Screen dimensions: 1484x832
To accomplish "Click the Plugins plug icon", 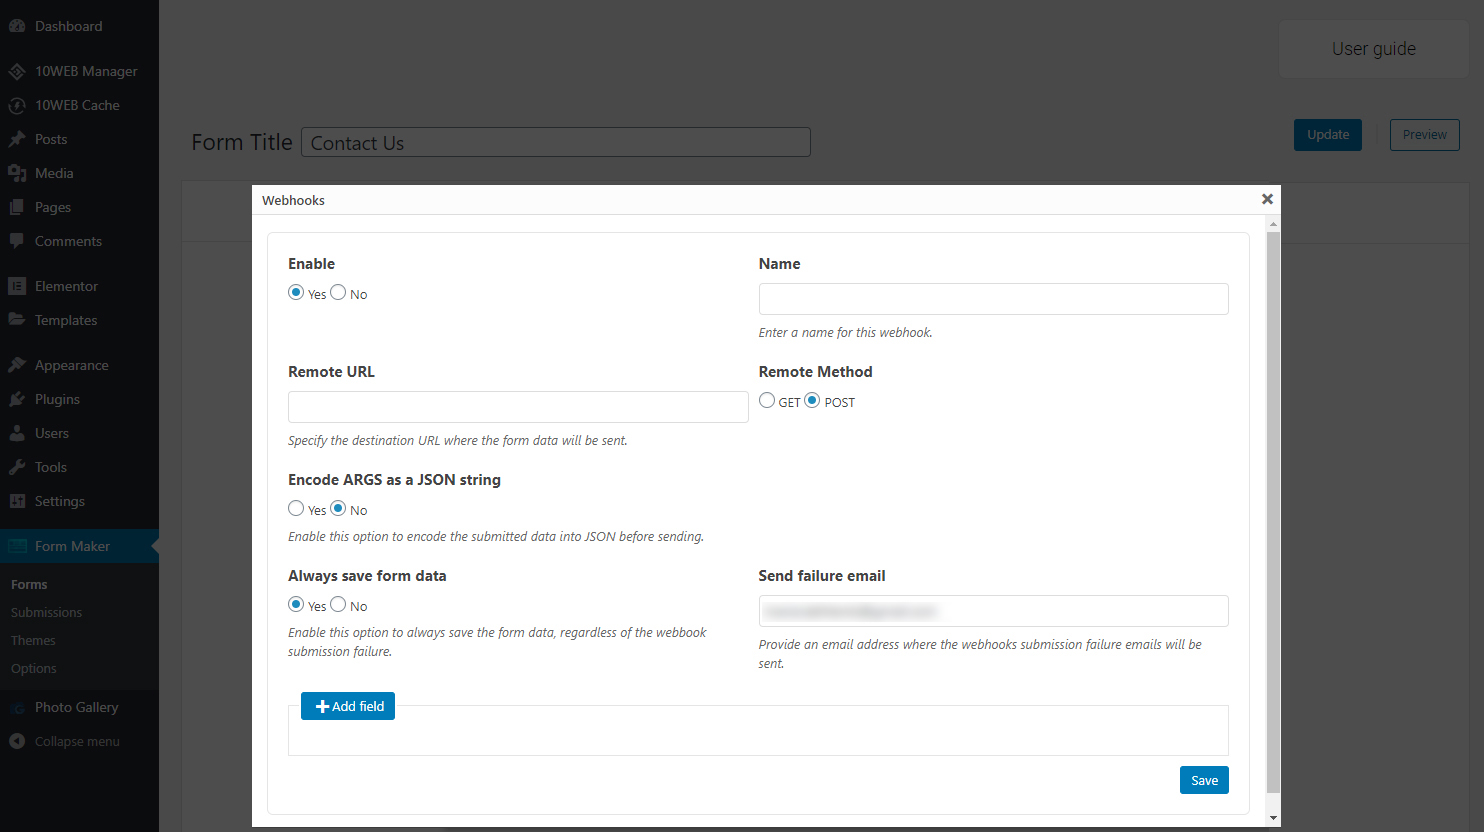I will pyautogui.click(x=17, y=399).
